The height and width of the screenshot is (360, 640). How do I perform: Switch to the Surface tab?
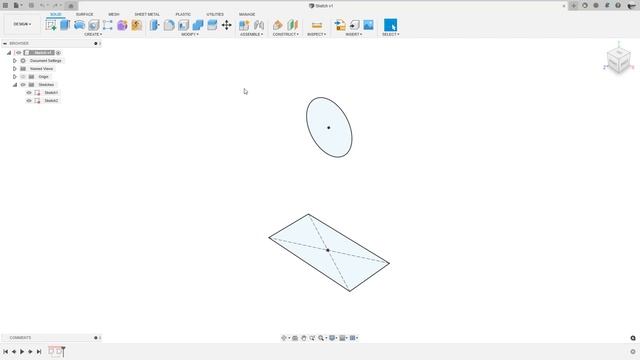(x=84, y=14)
